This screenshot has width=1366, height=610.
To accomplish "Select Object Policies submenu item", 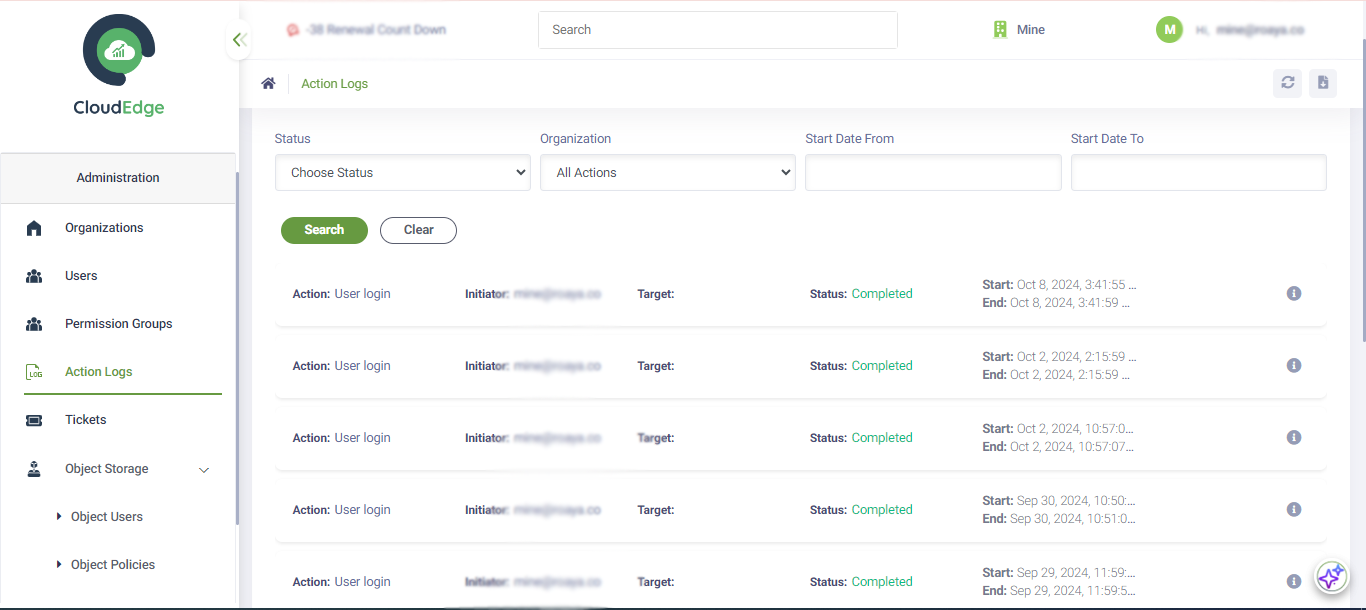I will pos(113,565).
